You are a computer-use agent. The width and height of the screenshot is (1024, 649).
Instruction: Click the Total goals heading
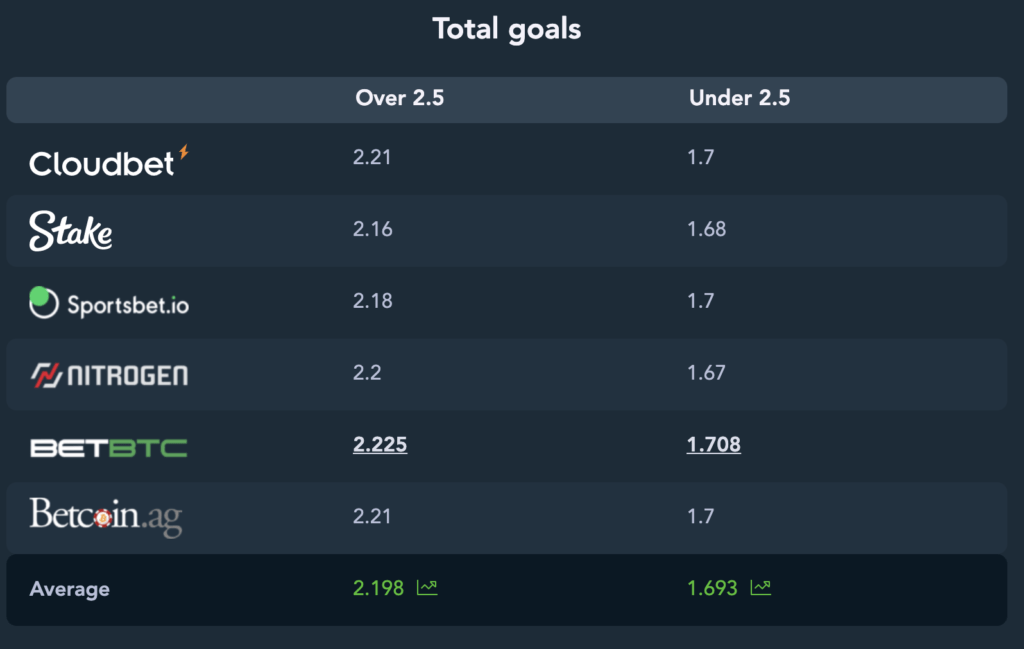click(x=507, y=29)
